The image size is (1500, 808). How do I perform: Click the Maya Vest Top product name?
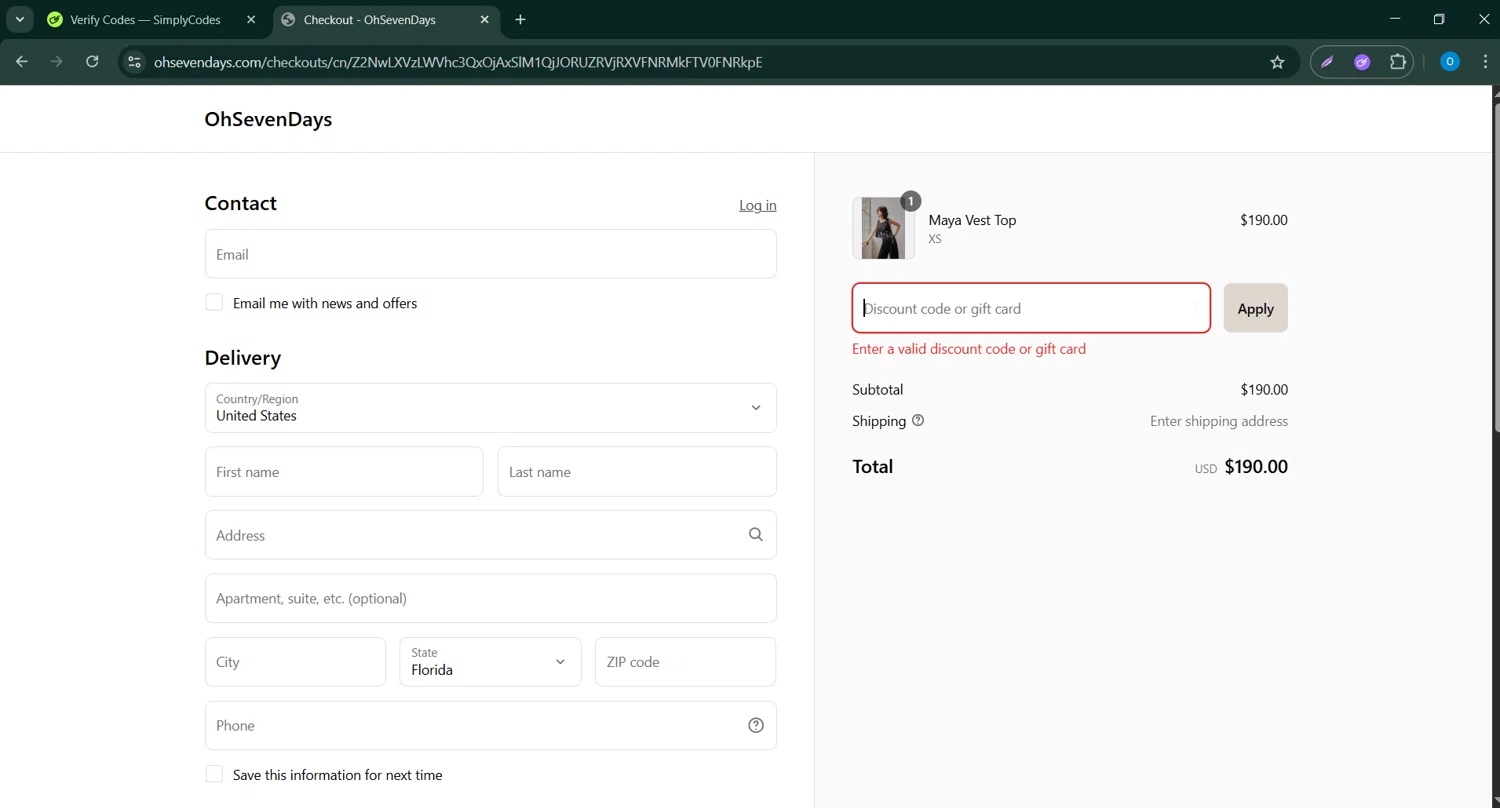coord(972,220)
